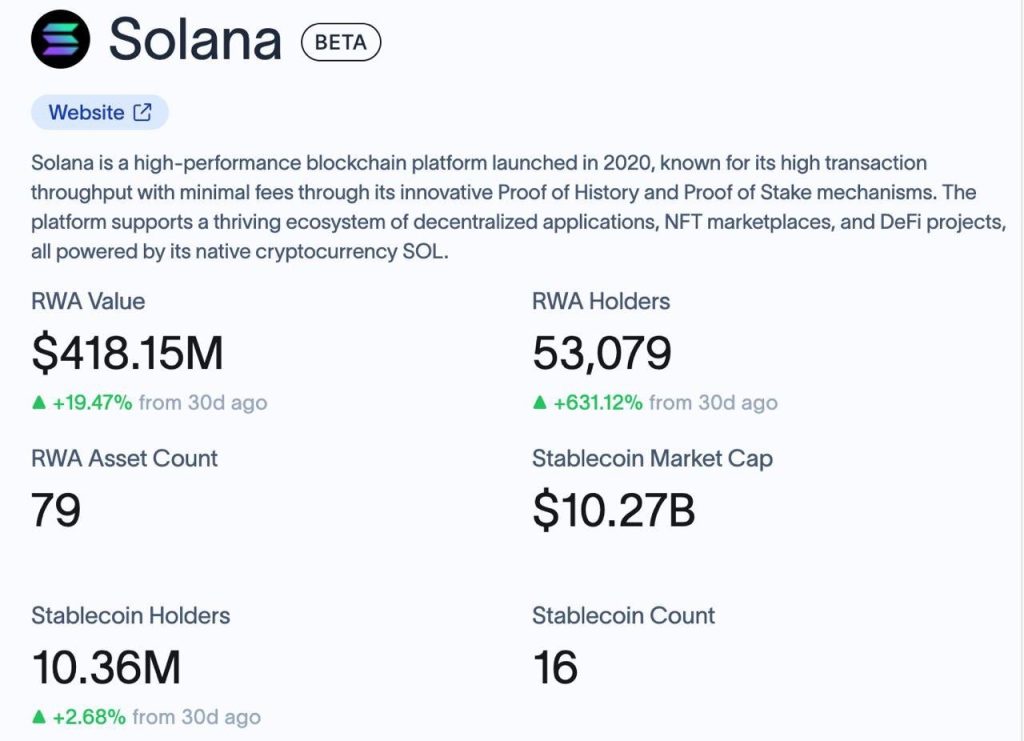This screenshot has height=741, width=1024.
Task: Click the Solana logo icon
Action: [61, 40]
